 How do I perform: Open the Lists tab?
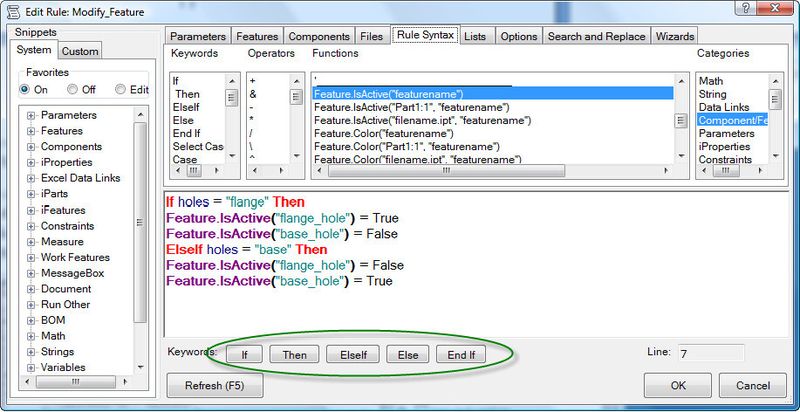475,36
